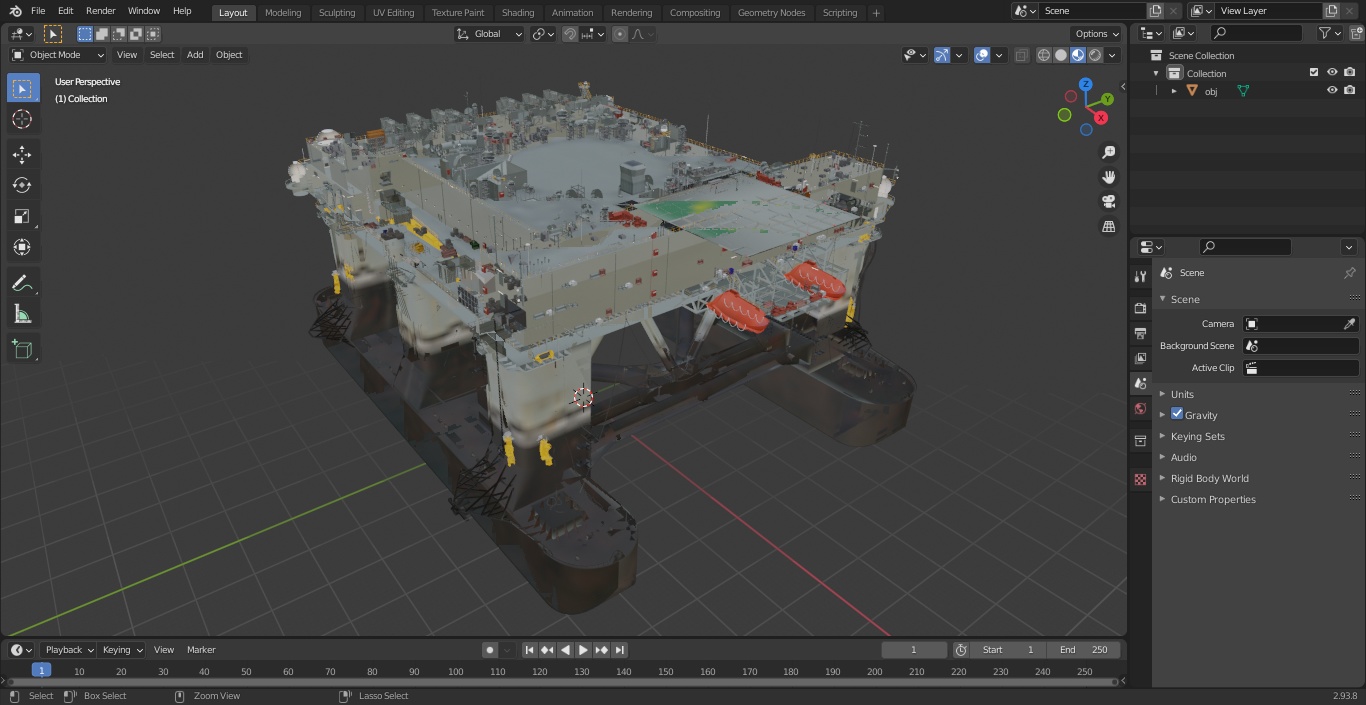The height and width of the screenshot is (705, 1366).
Task: Disable the obj object in renders
Action: pyautogui.click(x=1350, y=90)
